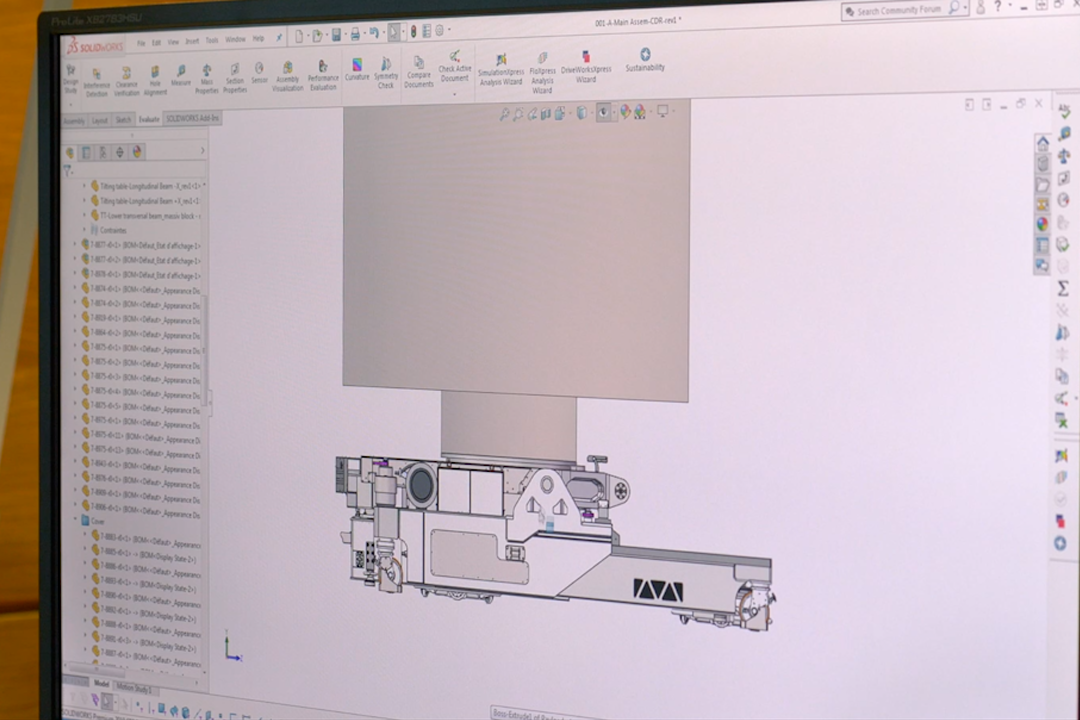Viewport: 1080px width, 720px height.
Task: Open Mass Properties
Action: [207, 79]
